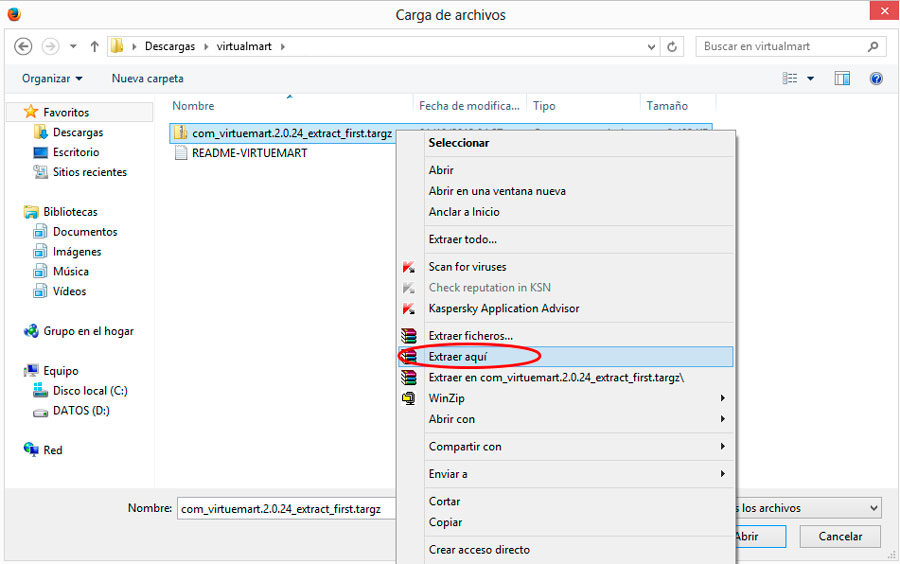The width and height of the screenshot is (900, 564).
Task: Expand the view options dropdown arrow
Action: [x=810, y=78]
